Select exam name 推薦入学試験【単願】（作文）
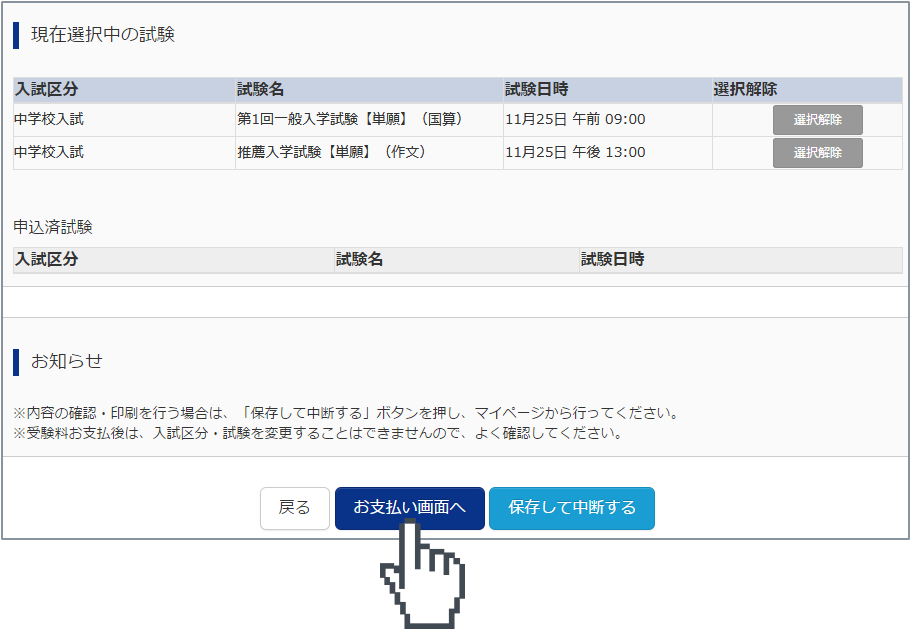Screen dimensions: 911x631 click(x=332, y=152)
